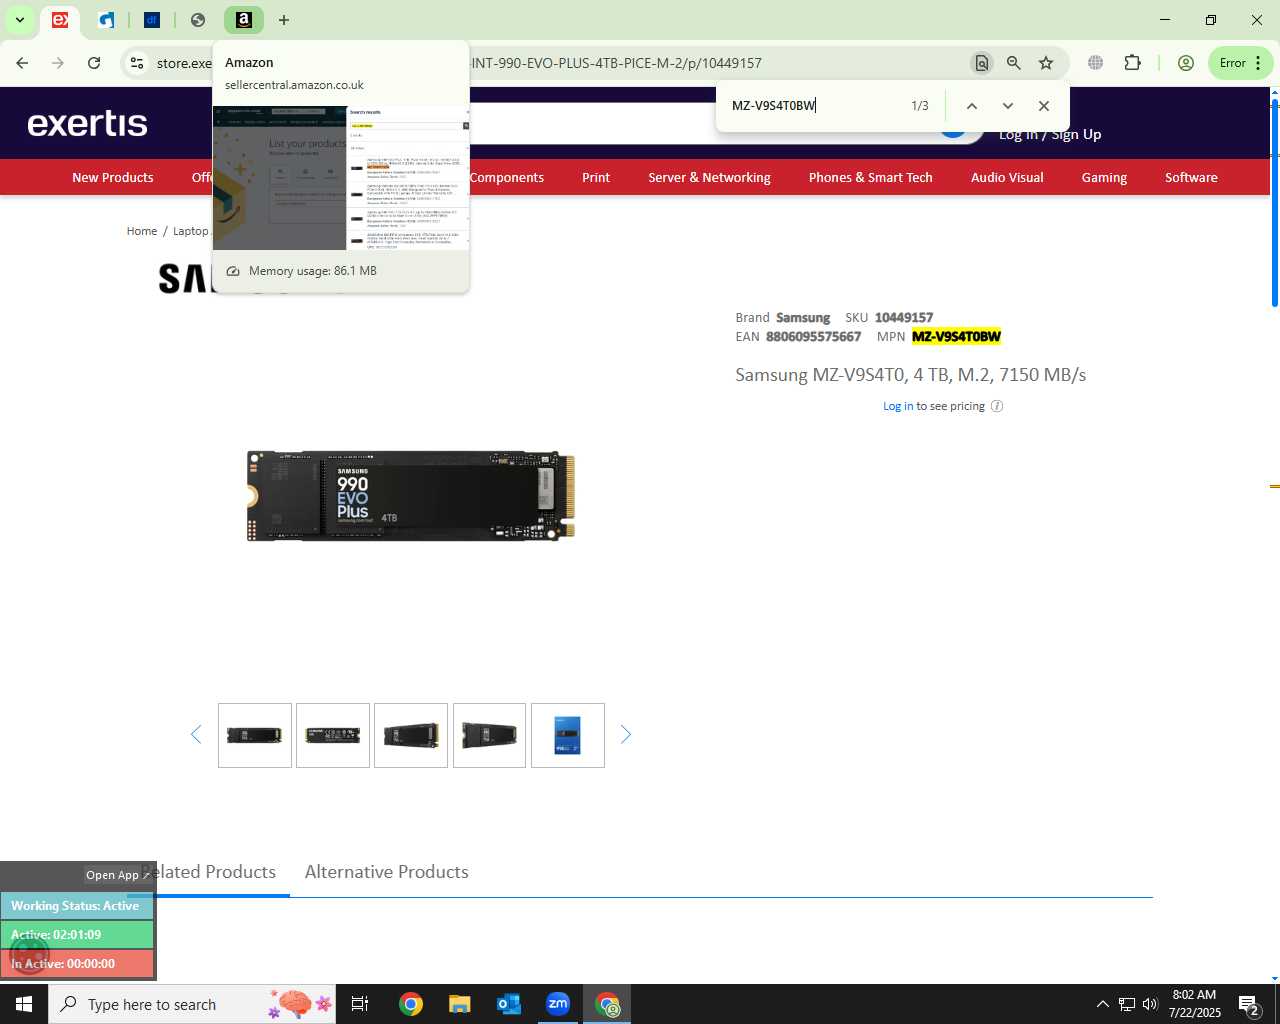Click Laptop breadcrumb link
1280x1024 pixels.
191,231
